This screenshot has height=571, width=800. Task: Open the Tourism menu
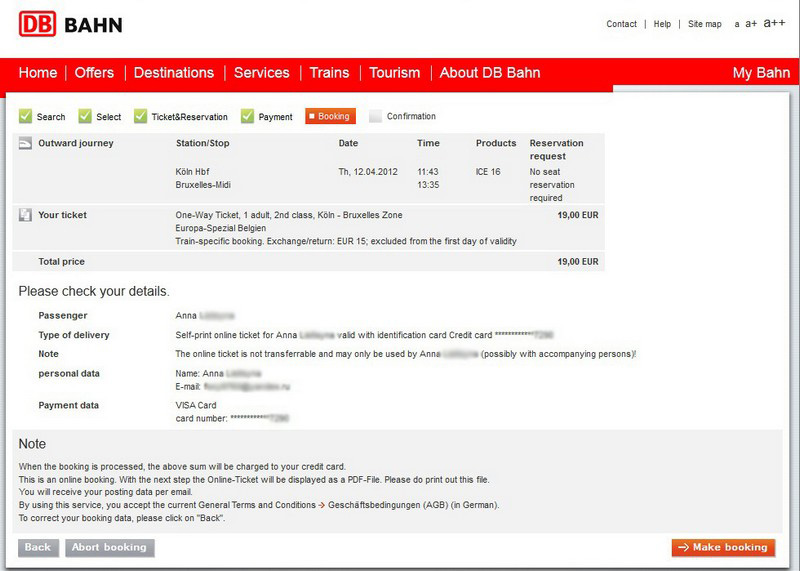pyautogui.click(x=395, y=72)
